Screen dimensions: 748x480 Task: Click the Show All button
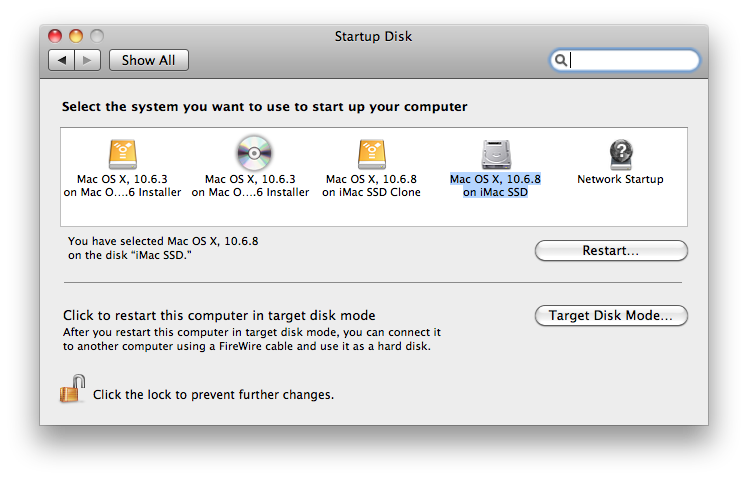(148, 60)
